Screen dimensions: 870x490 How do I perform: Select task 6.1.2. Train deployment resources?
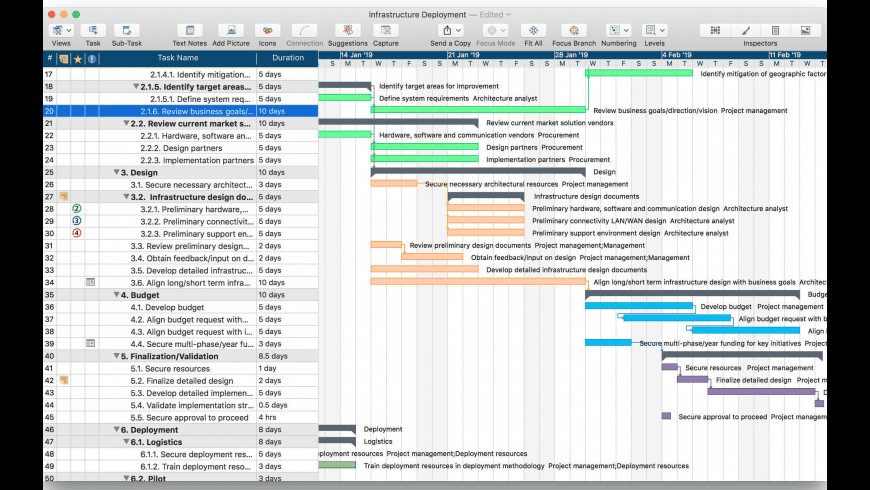195,467
